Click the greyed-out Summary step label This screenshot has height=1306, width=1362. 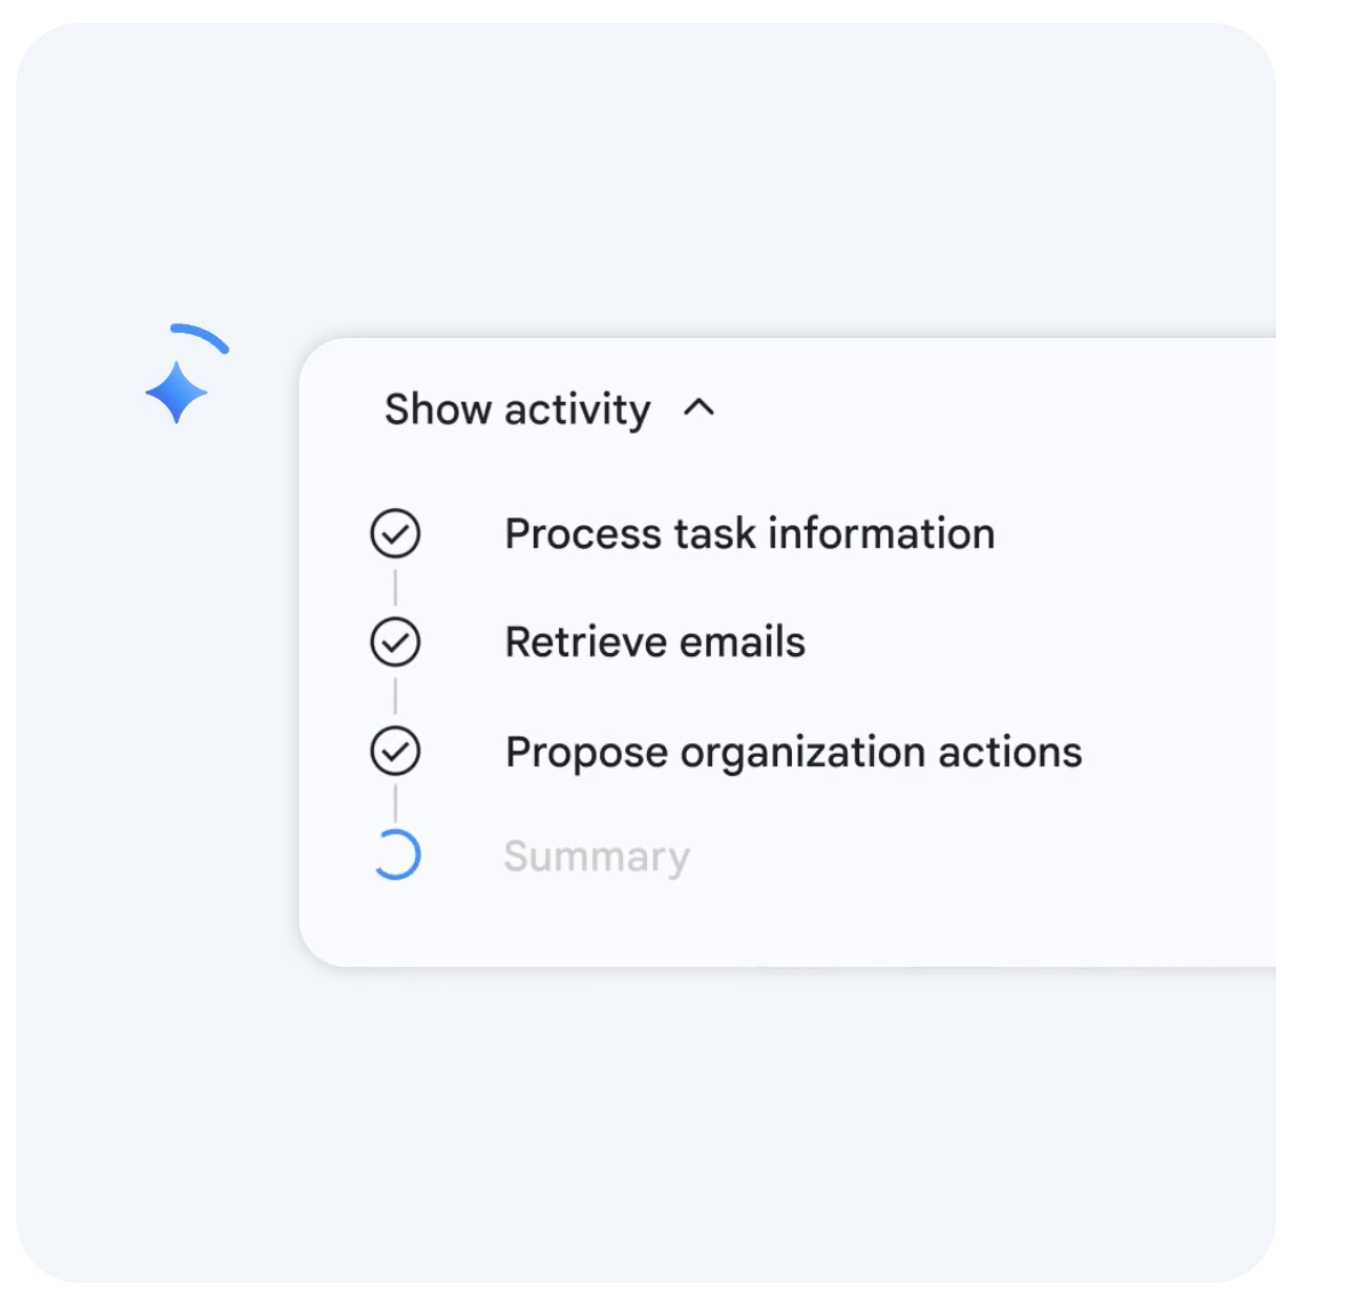click(596, 857)
